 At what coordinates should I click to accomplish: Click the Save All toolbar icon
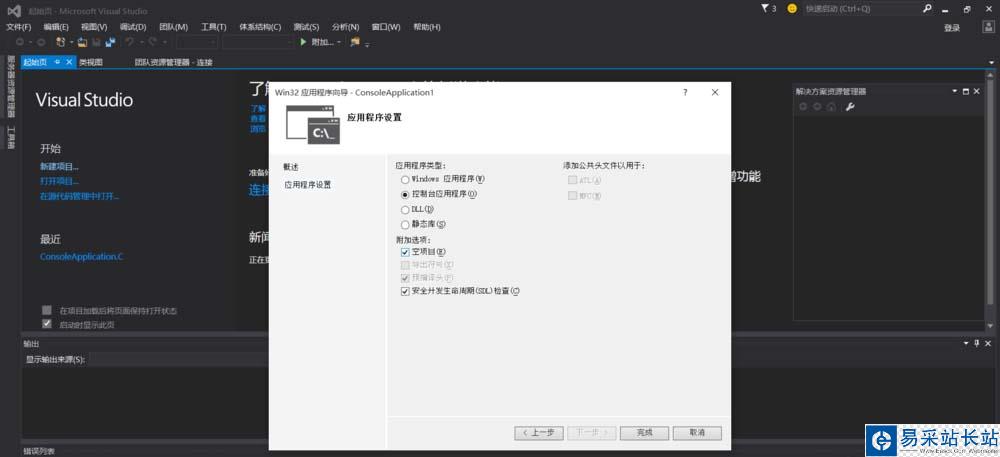110,42
